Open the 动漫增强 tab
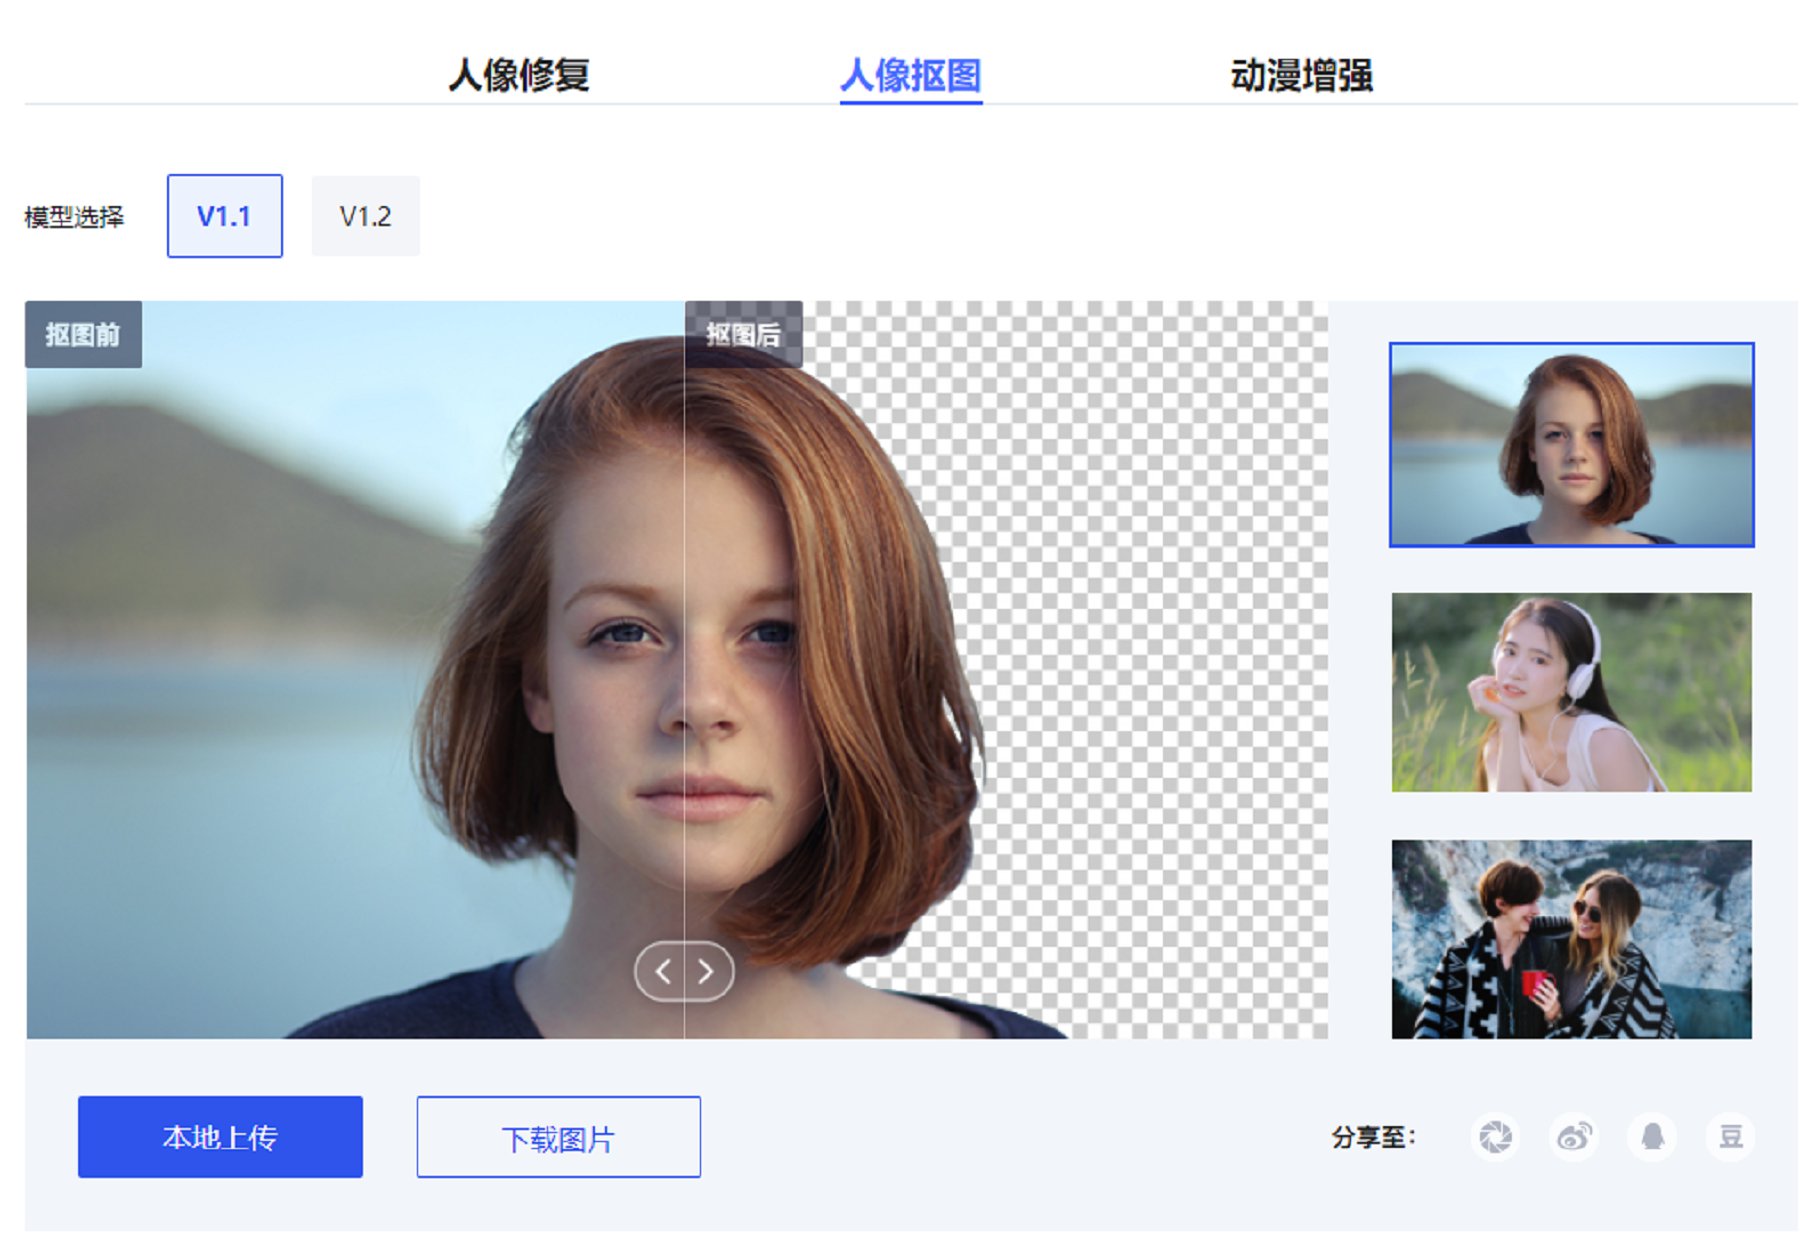 pyautogui.click(x=1301, y=75)
